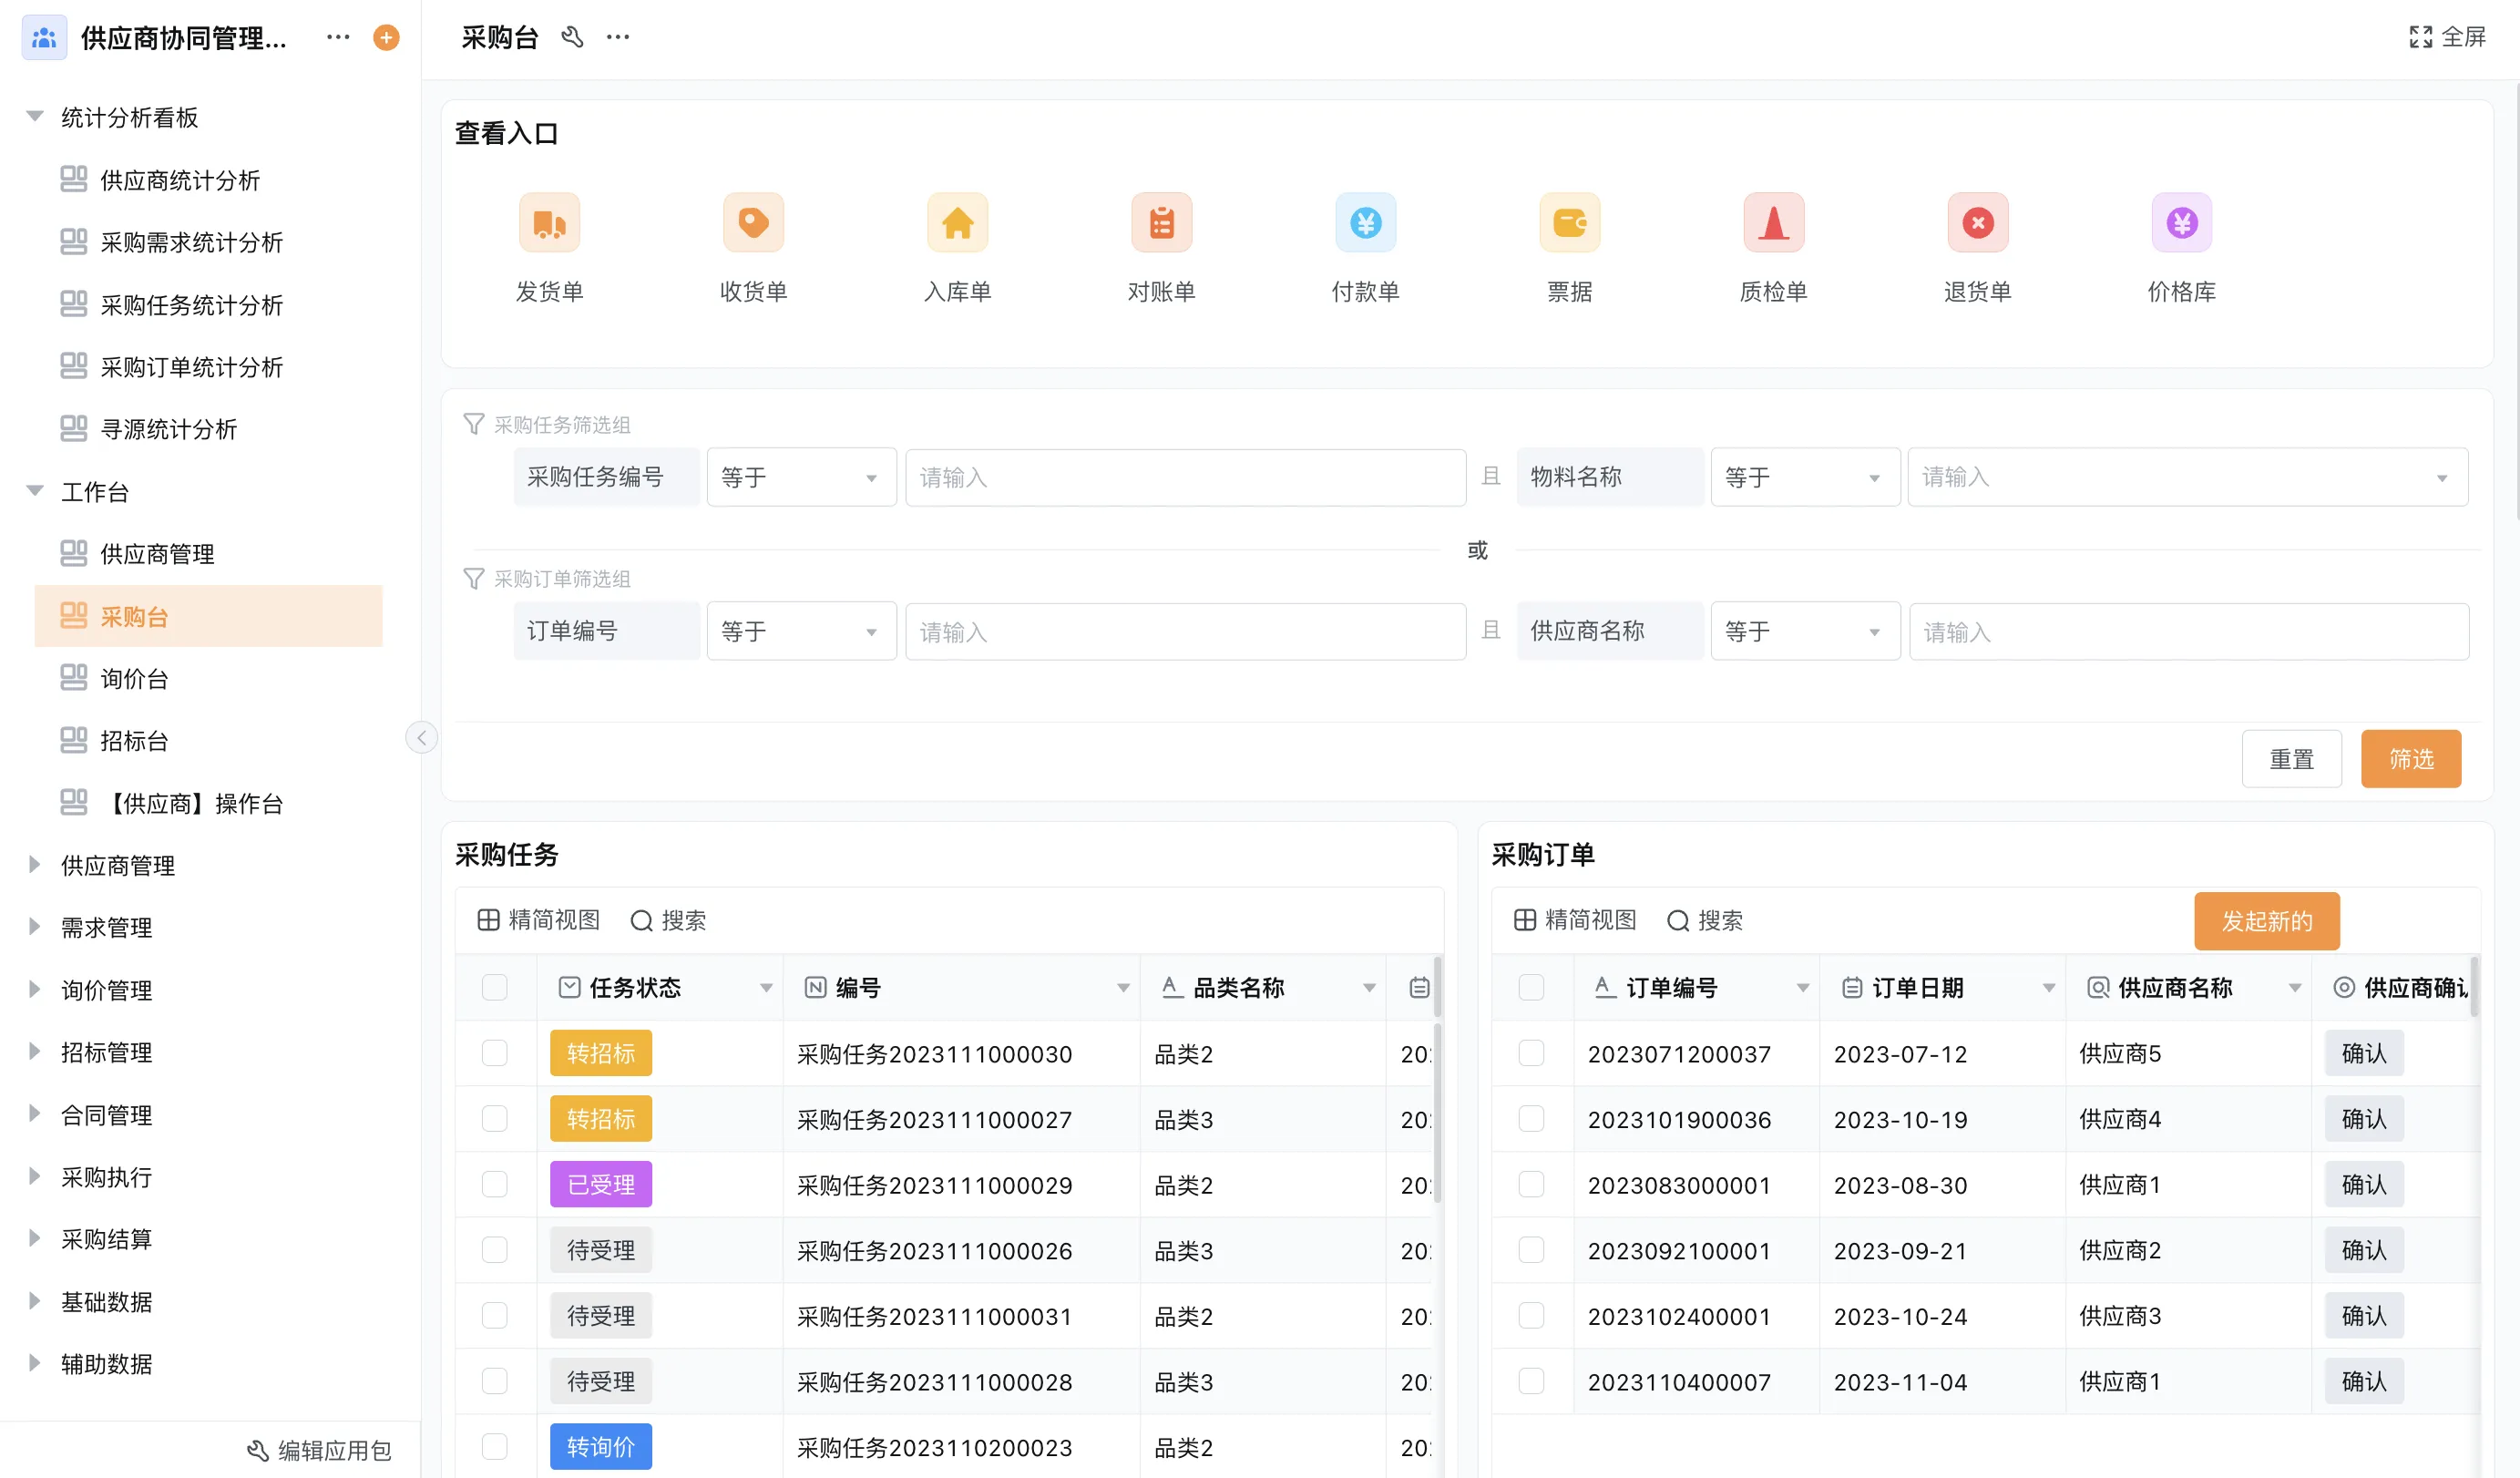2520x1478 pixels.
Task: Check the box for 采购任务2023111000030 row
Action: (x=494, y=1053)
